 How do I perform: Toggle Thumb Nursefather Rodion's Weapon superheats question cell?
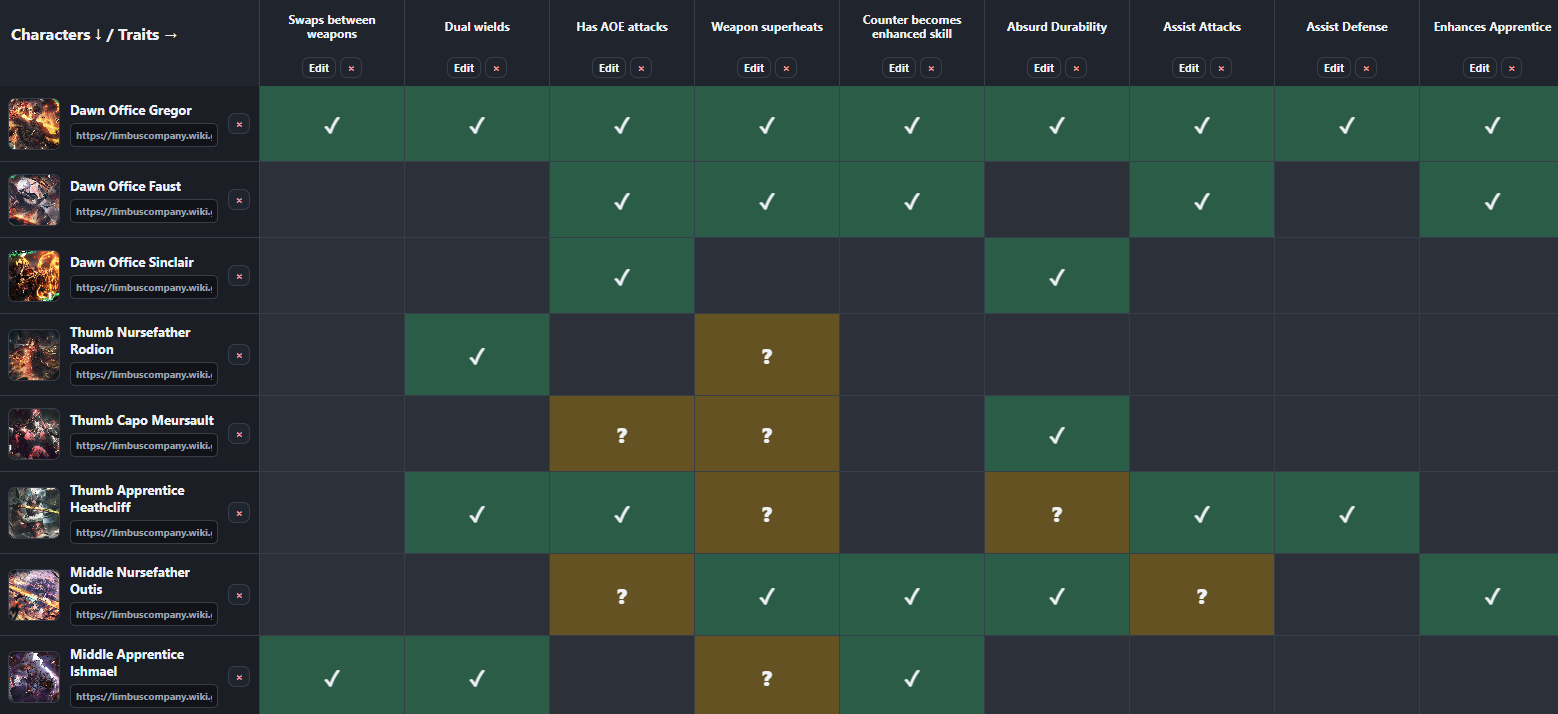point(767,355)
